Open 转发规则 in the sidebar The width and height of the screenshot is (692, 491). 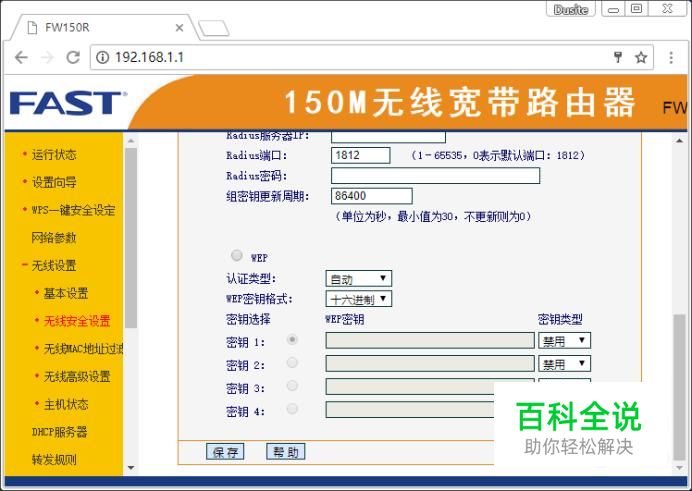click(54, 460)
